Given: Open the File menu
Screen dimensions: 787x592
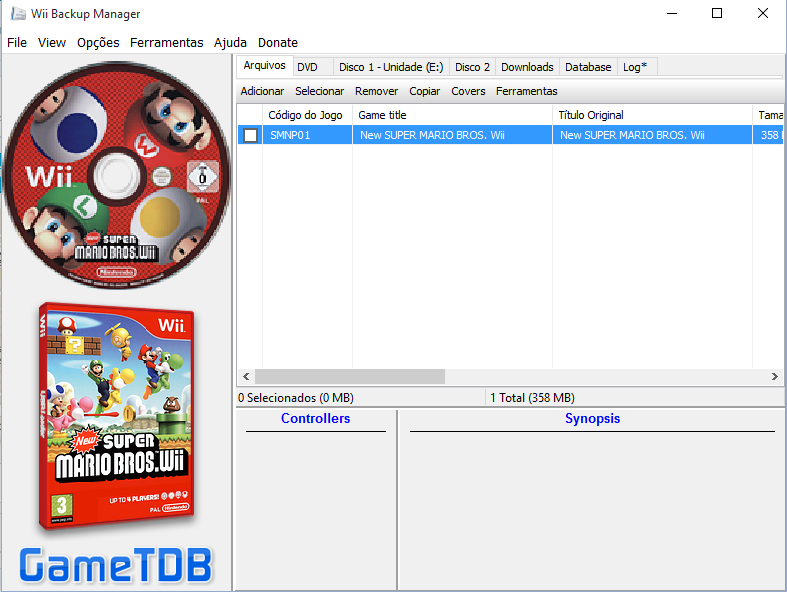Looking at the screenshot, I should (x=17, y=43).
